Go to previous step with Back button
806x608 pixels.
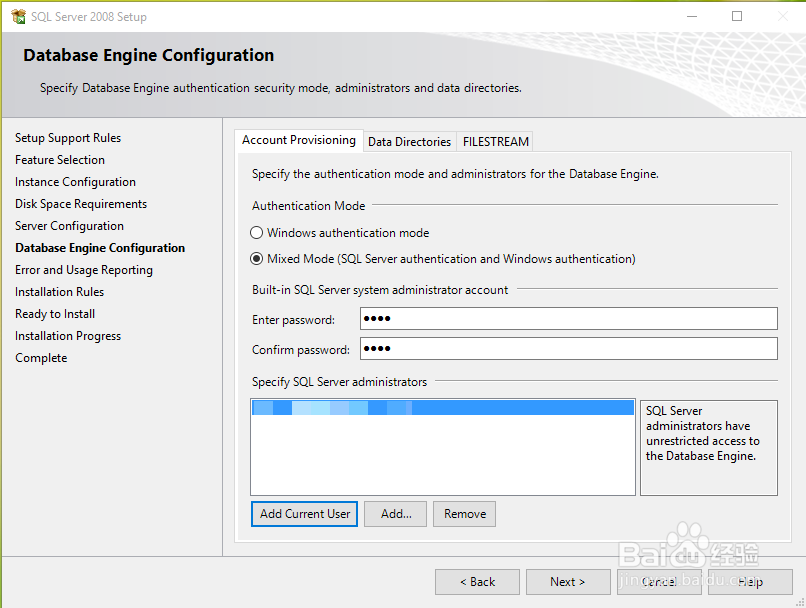pyautogui.click(x=477, y=582)
